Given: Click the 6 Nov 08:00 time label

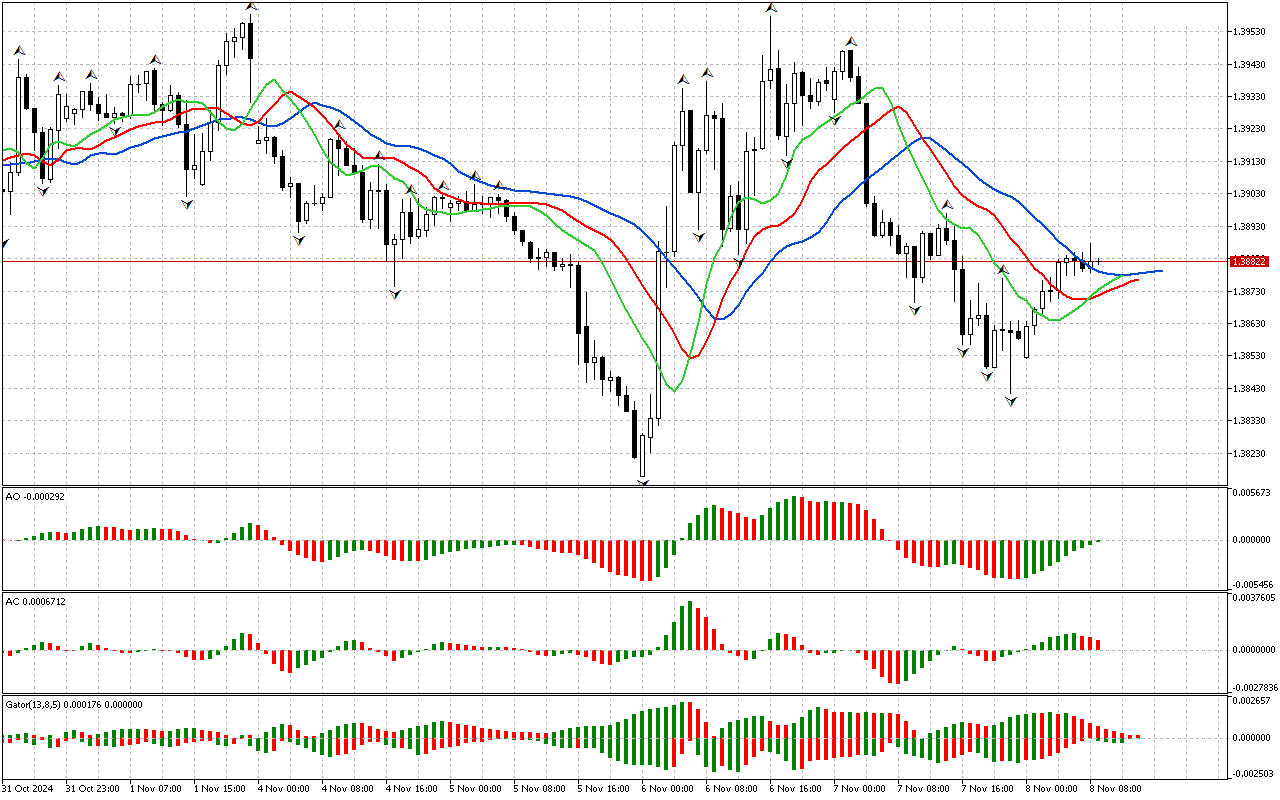Looking at the screenshot, I should pos(733,789).
